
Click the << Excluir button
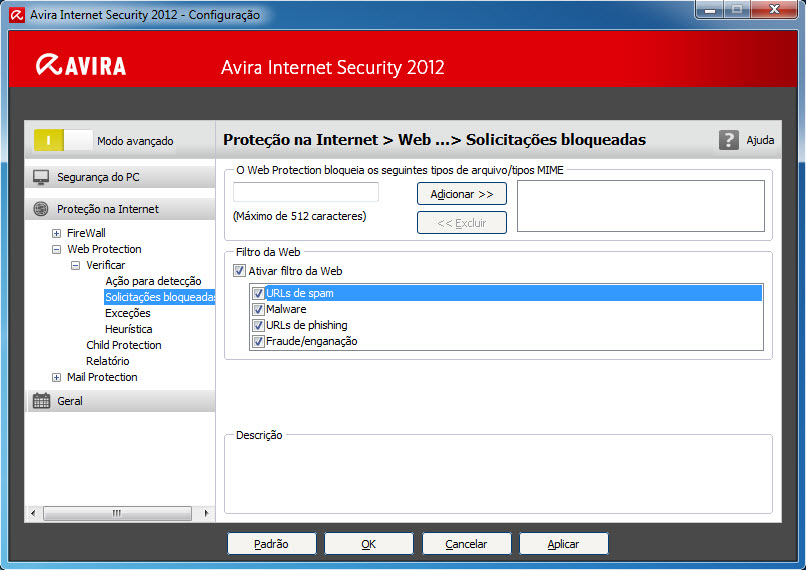click(x=462, y=223)
